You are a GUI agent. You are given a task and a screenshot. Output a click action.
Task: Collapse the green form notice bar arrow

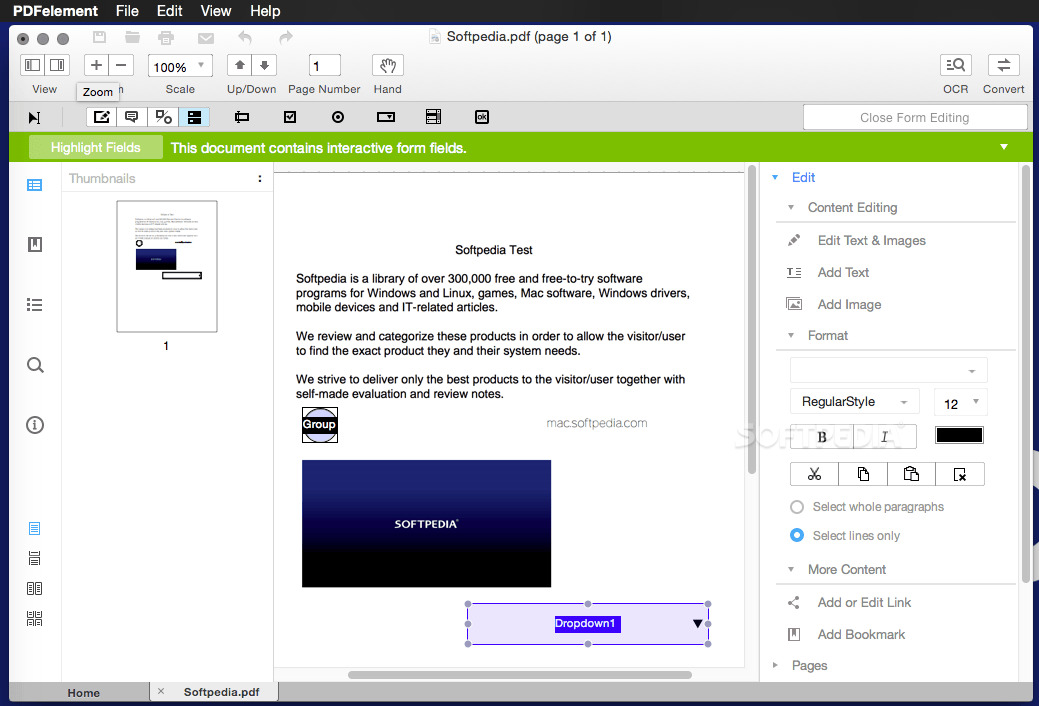click(x=1004, y=147)
